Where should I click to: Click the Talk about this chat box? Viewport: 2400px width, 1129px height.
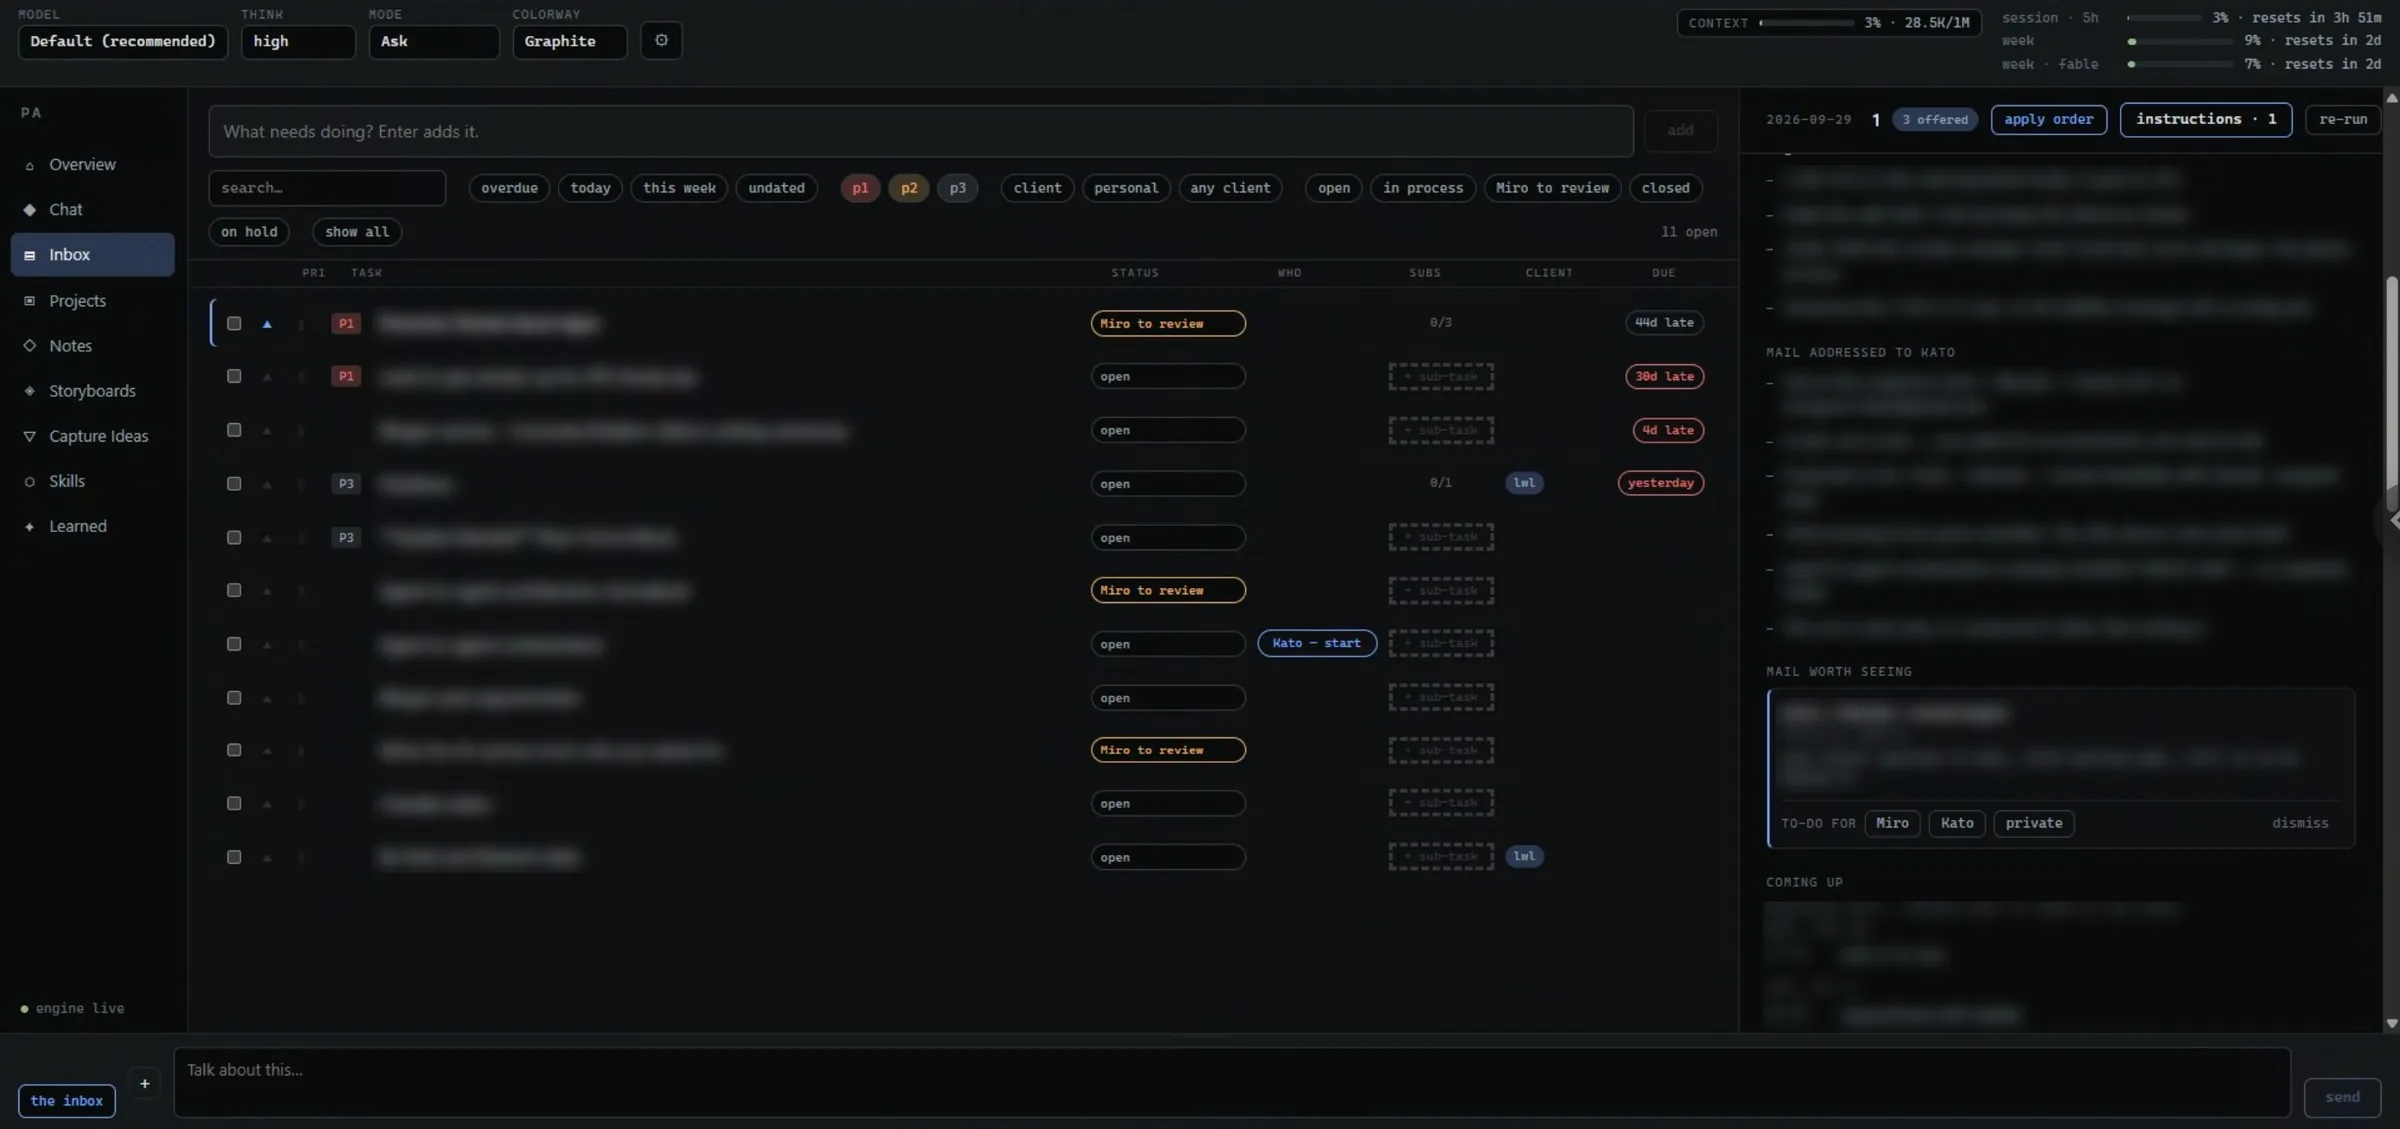point(1232,1082)
